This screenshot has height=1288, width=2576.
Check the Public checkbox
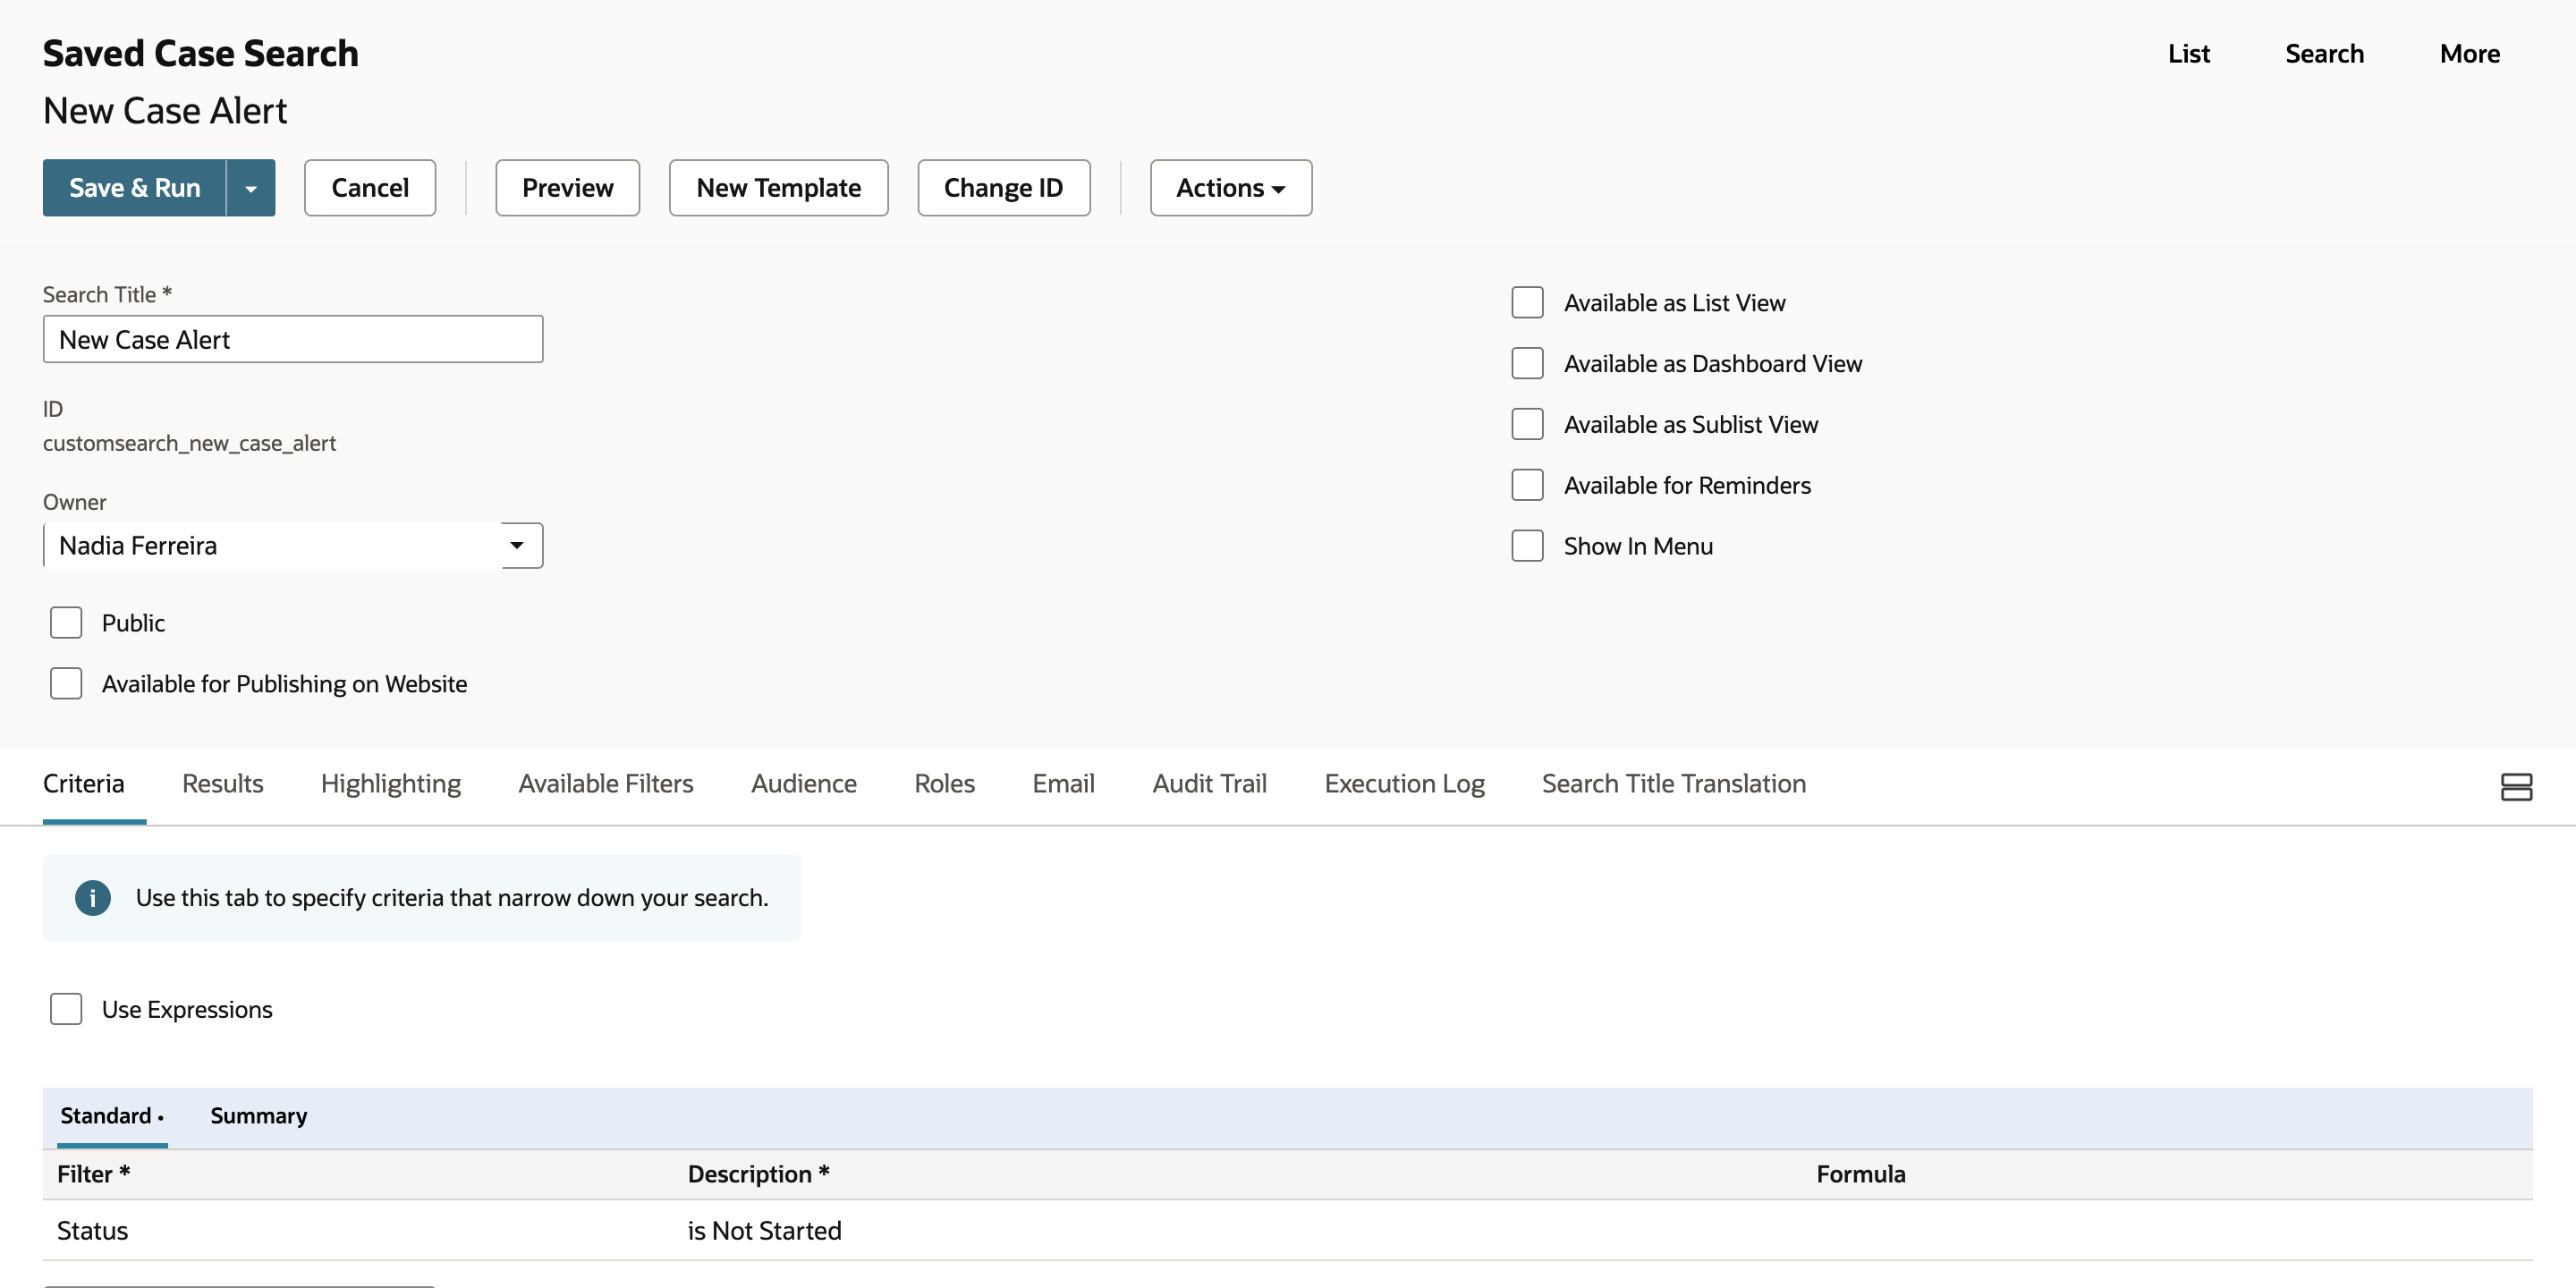[66, 622]
